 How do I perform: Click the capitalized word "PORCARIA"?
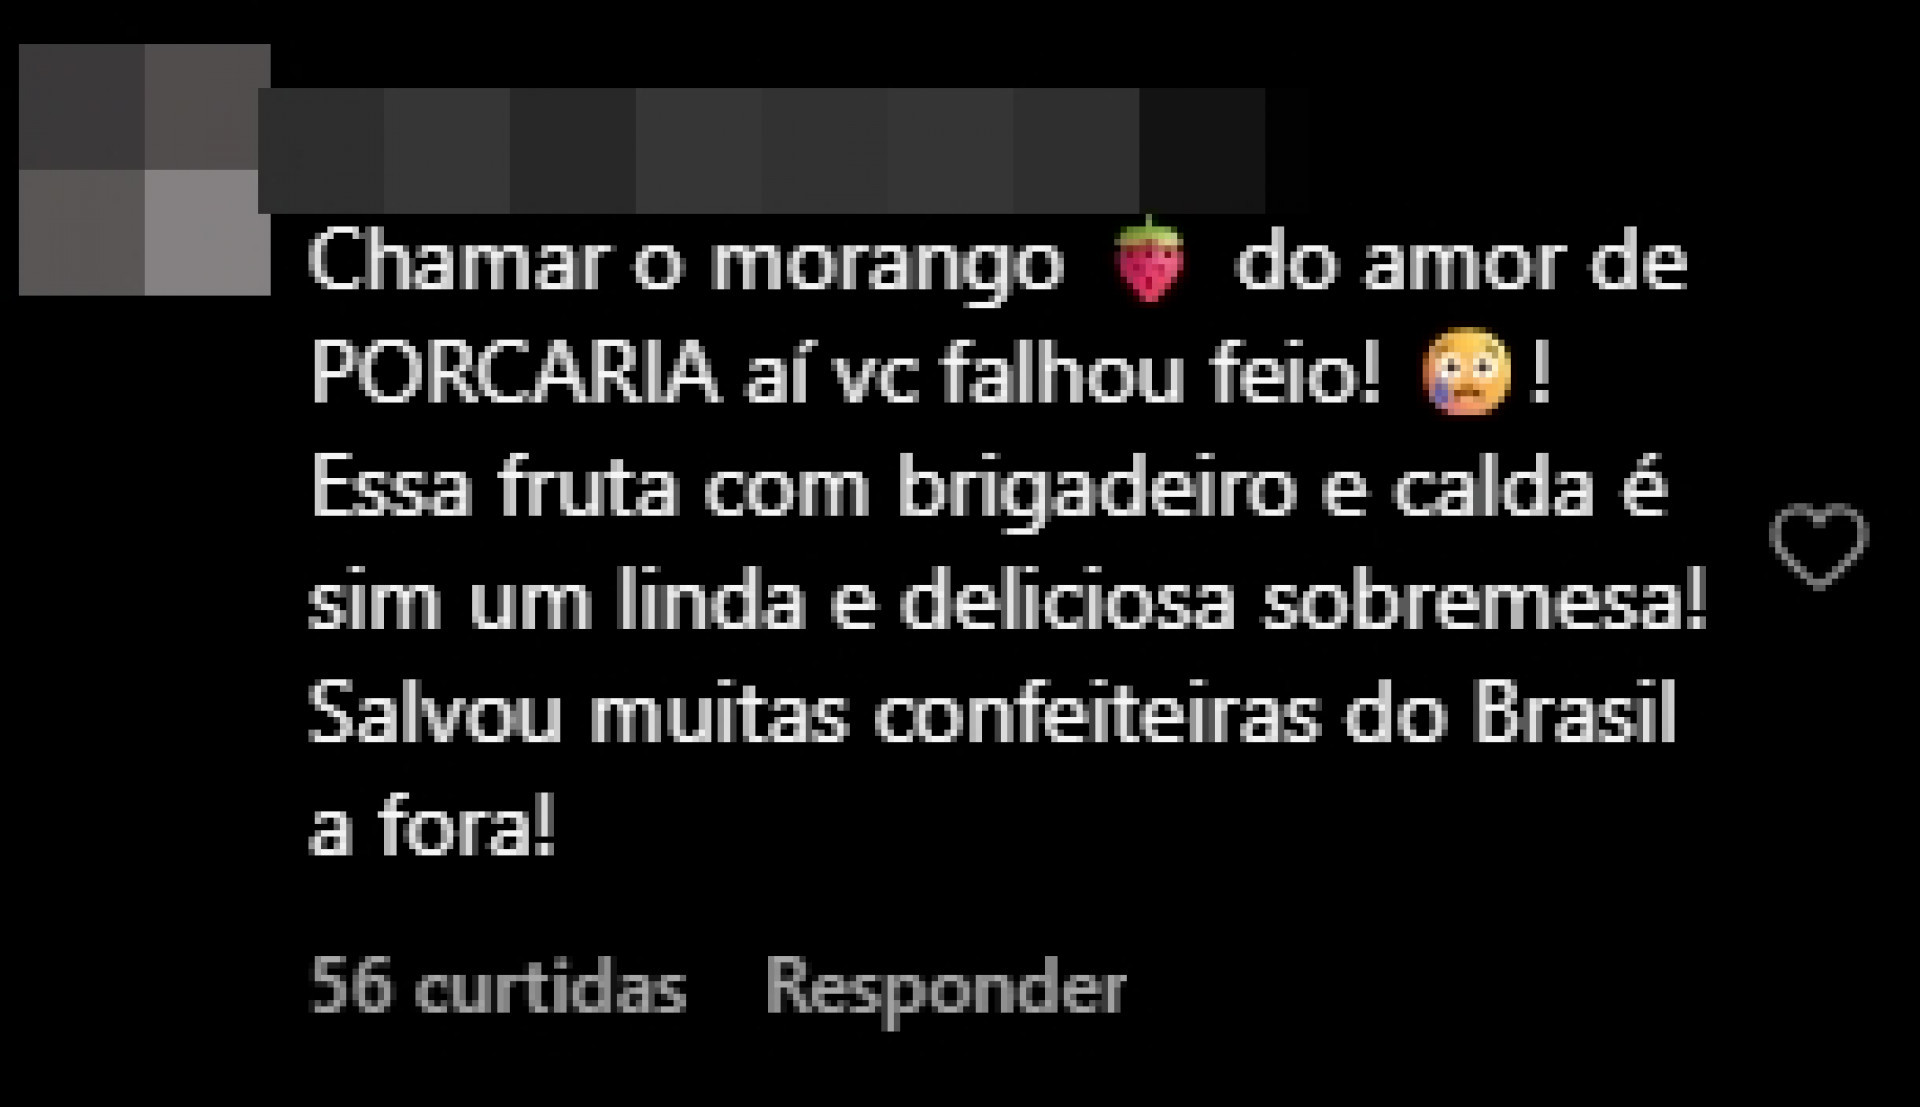pos(516,377)
